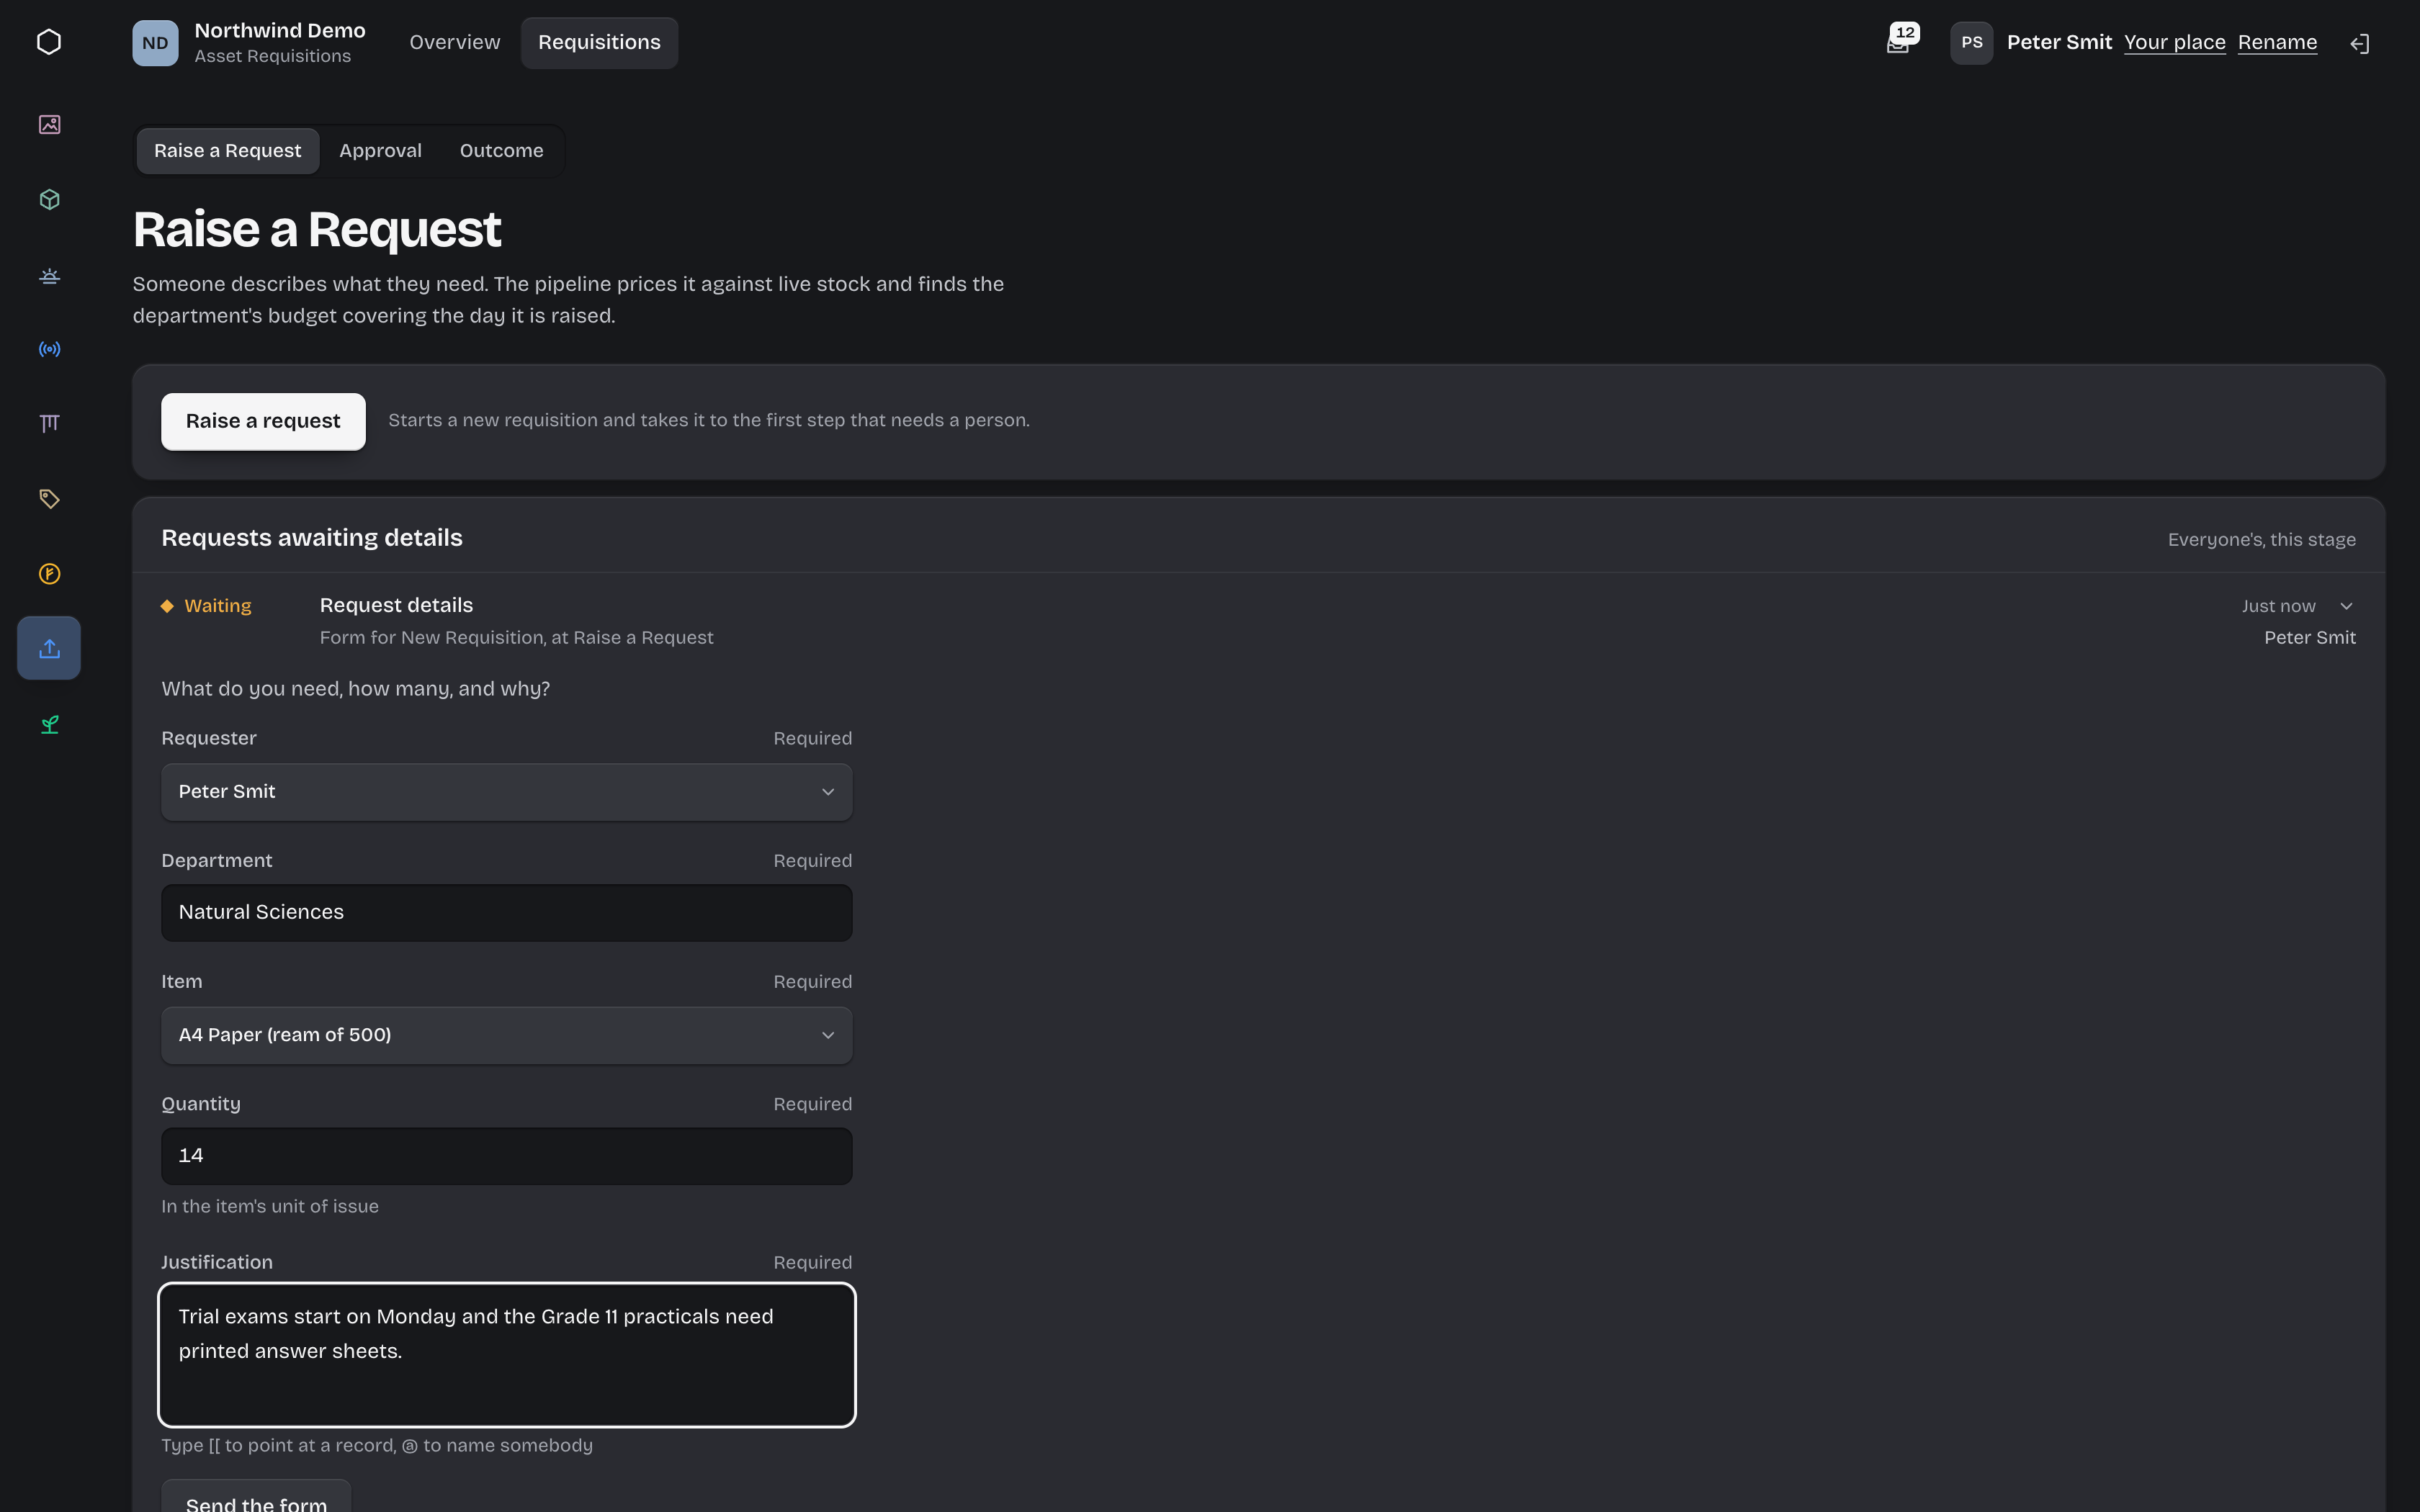The height and width of the screenshot is (1512, 2420).
Task: Click the Request details row title
Action: tap(396, 605)
